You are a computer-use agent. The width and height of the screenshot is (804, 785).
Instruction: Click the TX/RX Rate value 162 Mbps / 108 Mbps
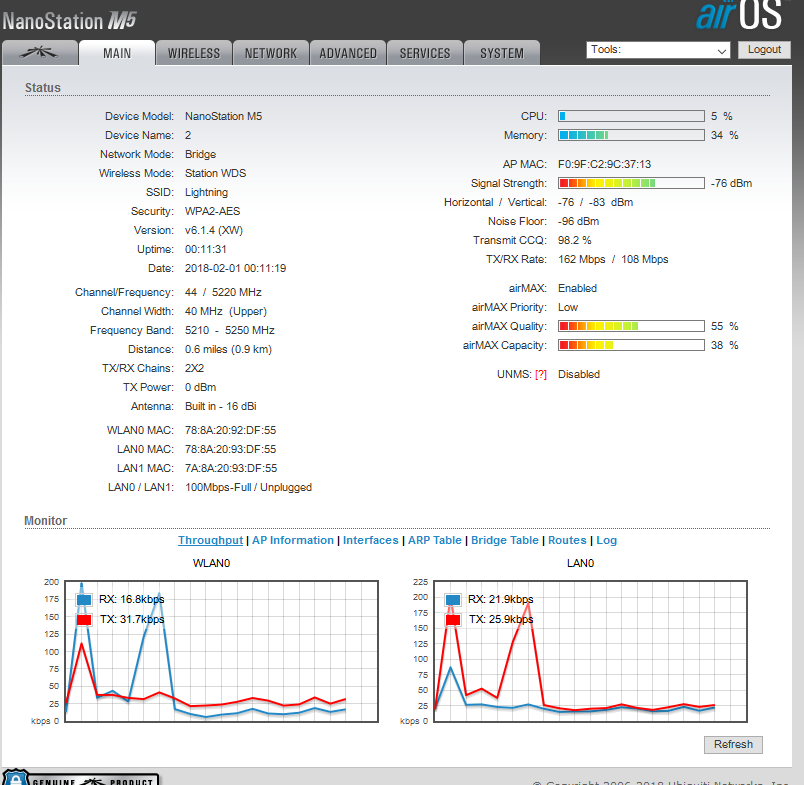(613, 259)
